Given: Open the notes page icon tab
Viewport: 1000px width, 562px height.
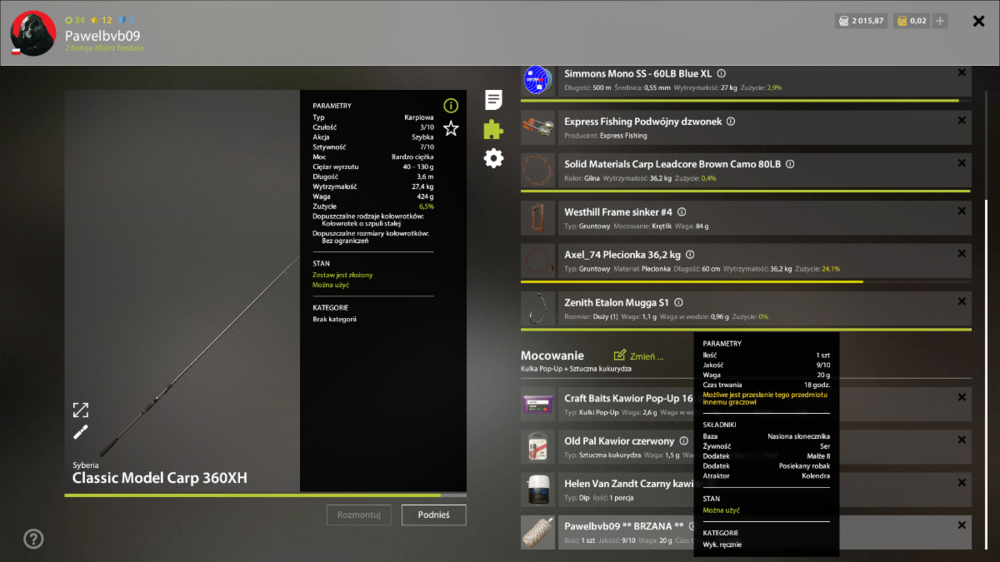Looking at the screenshot, I should pos(493,100).
